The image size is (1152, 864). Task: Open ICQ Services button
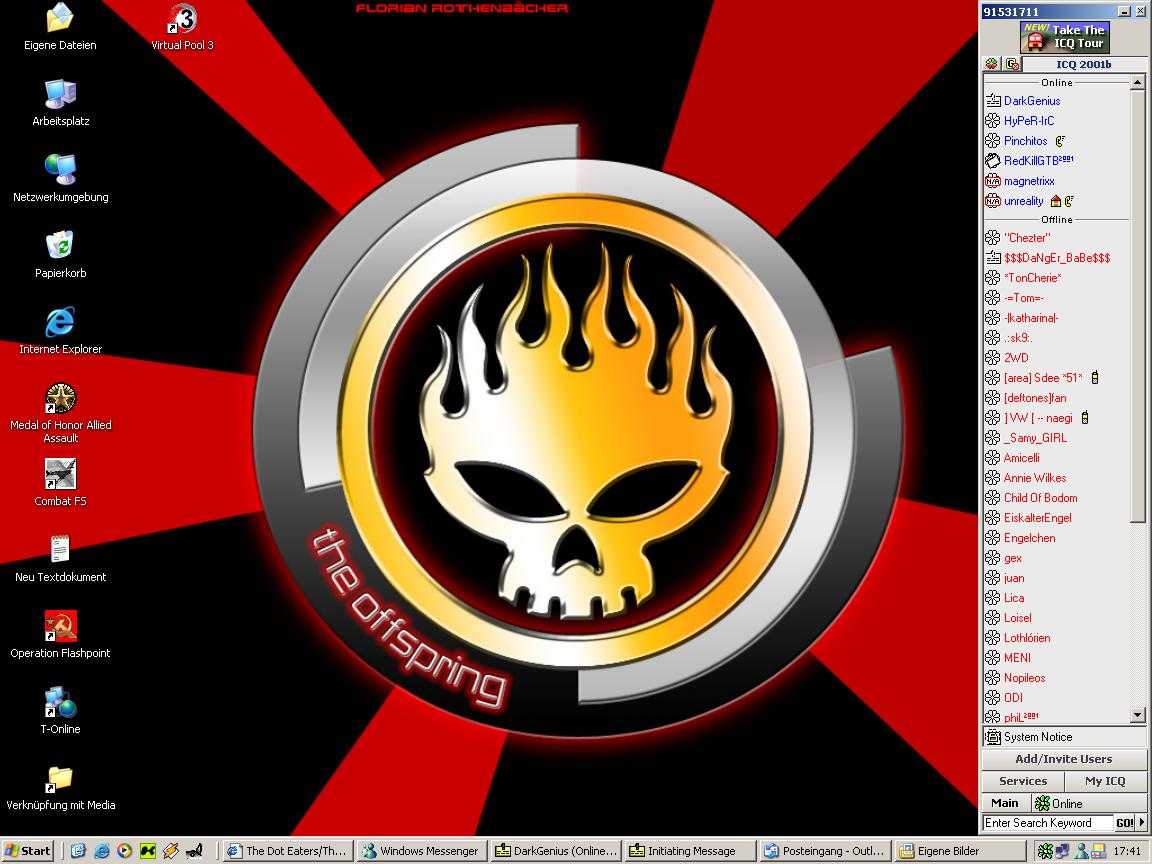1023,781
